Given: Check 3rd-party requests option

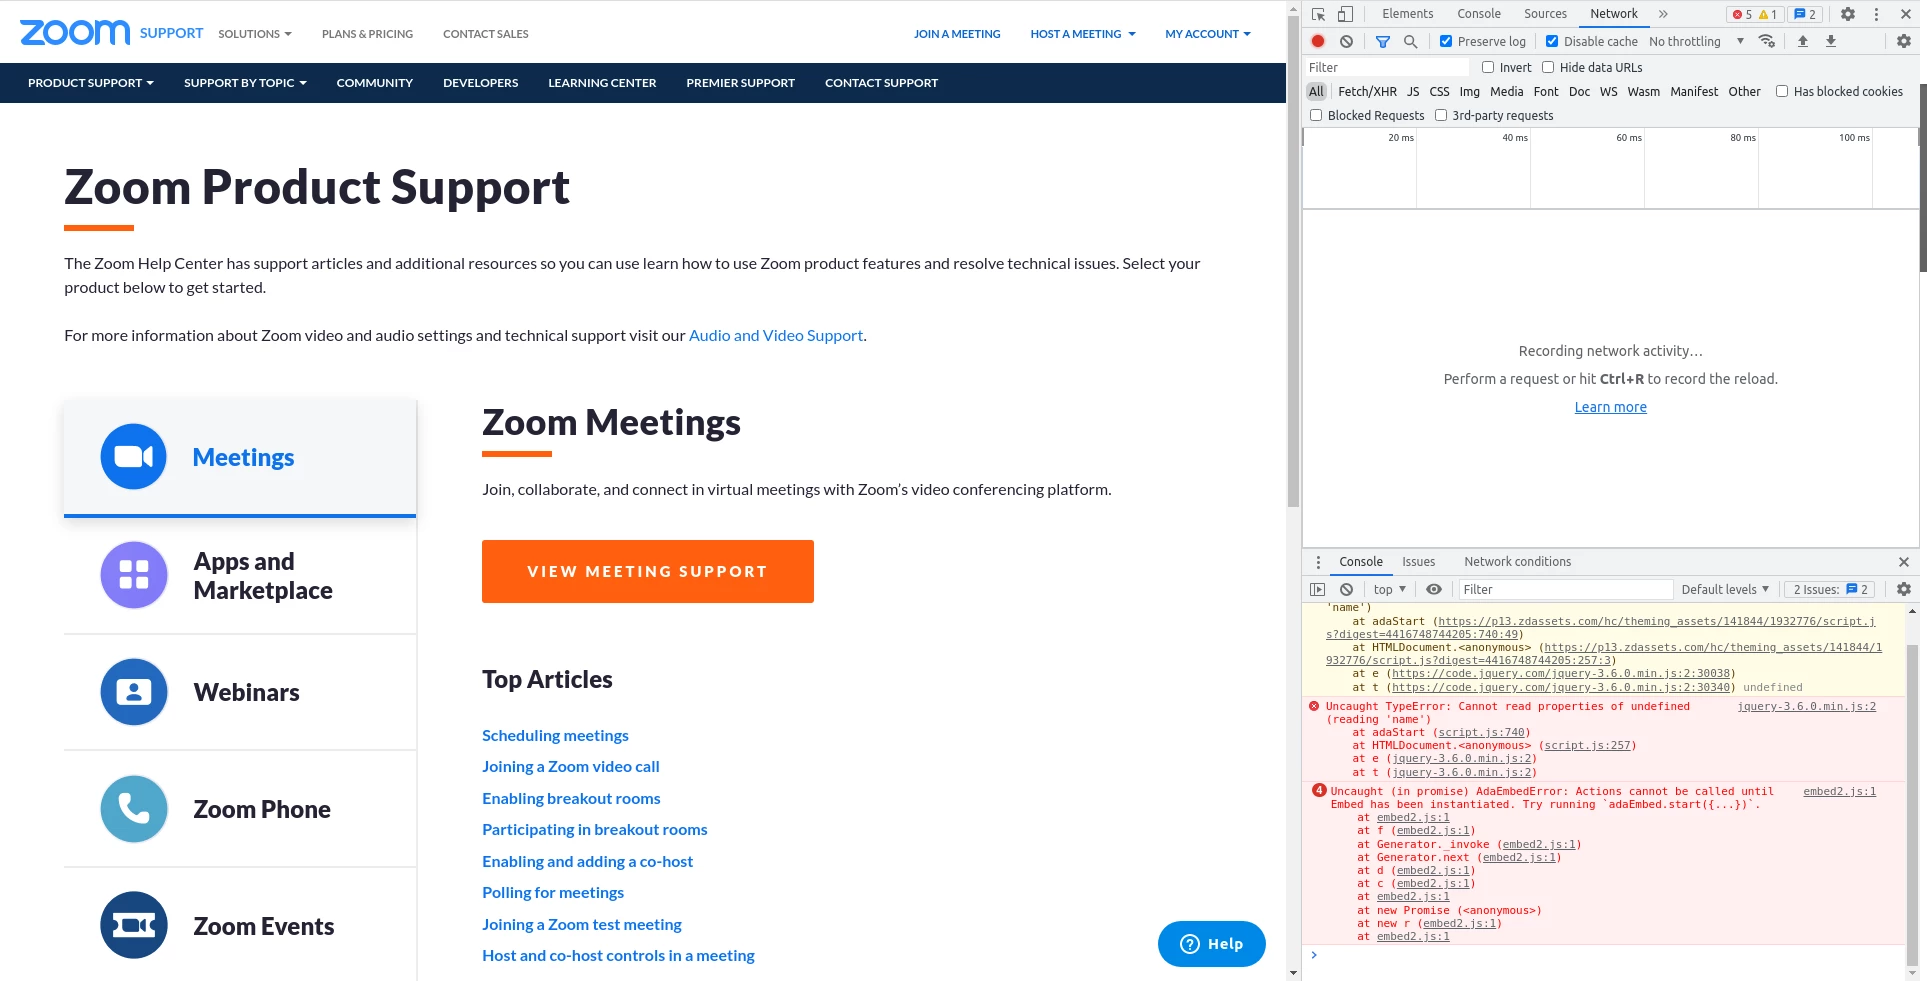Looking at the screenshot, I should [x=1441, y=115].
